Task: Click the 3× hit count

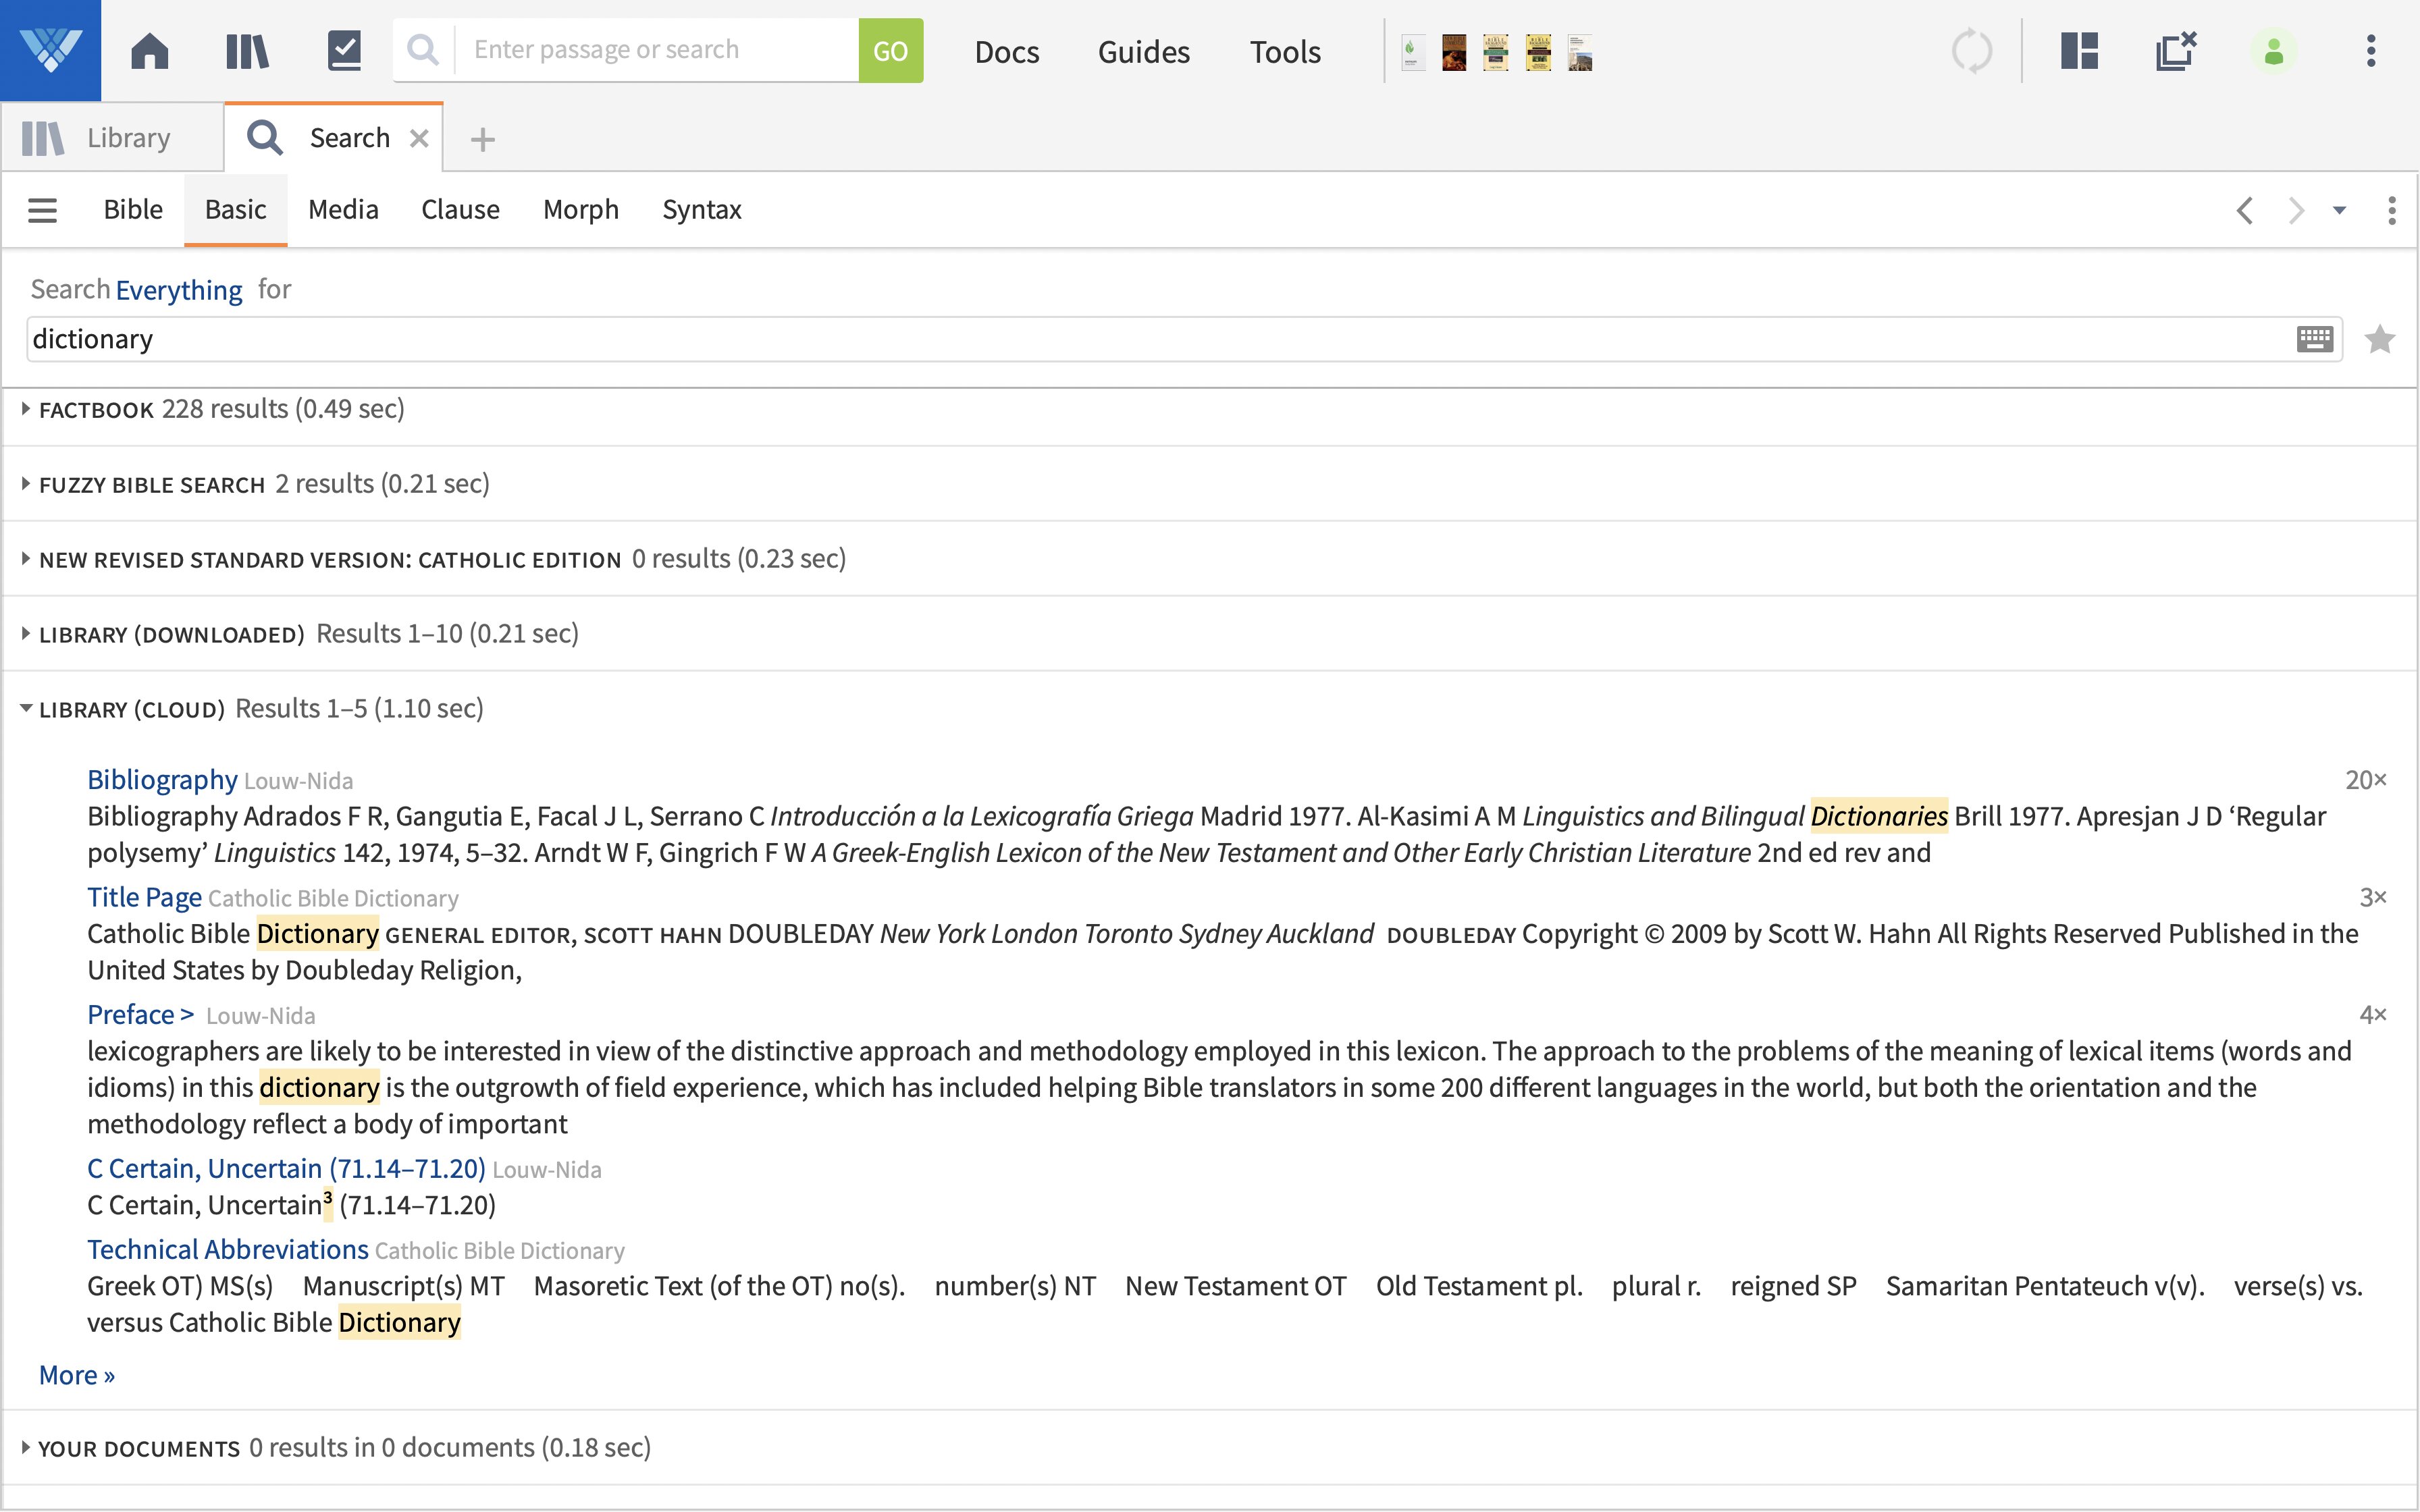Action: point(2373,897)
